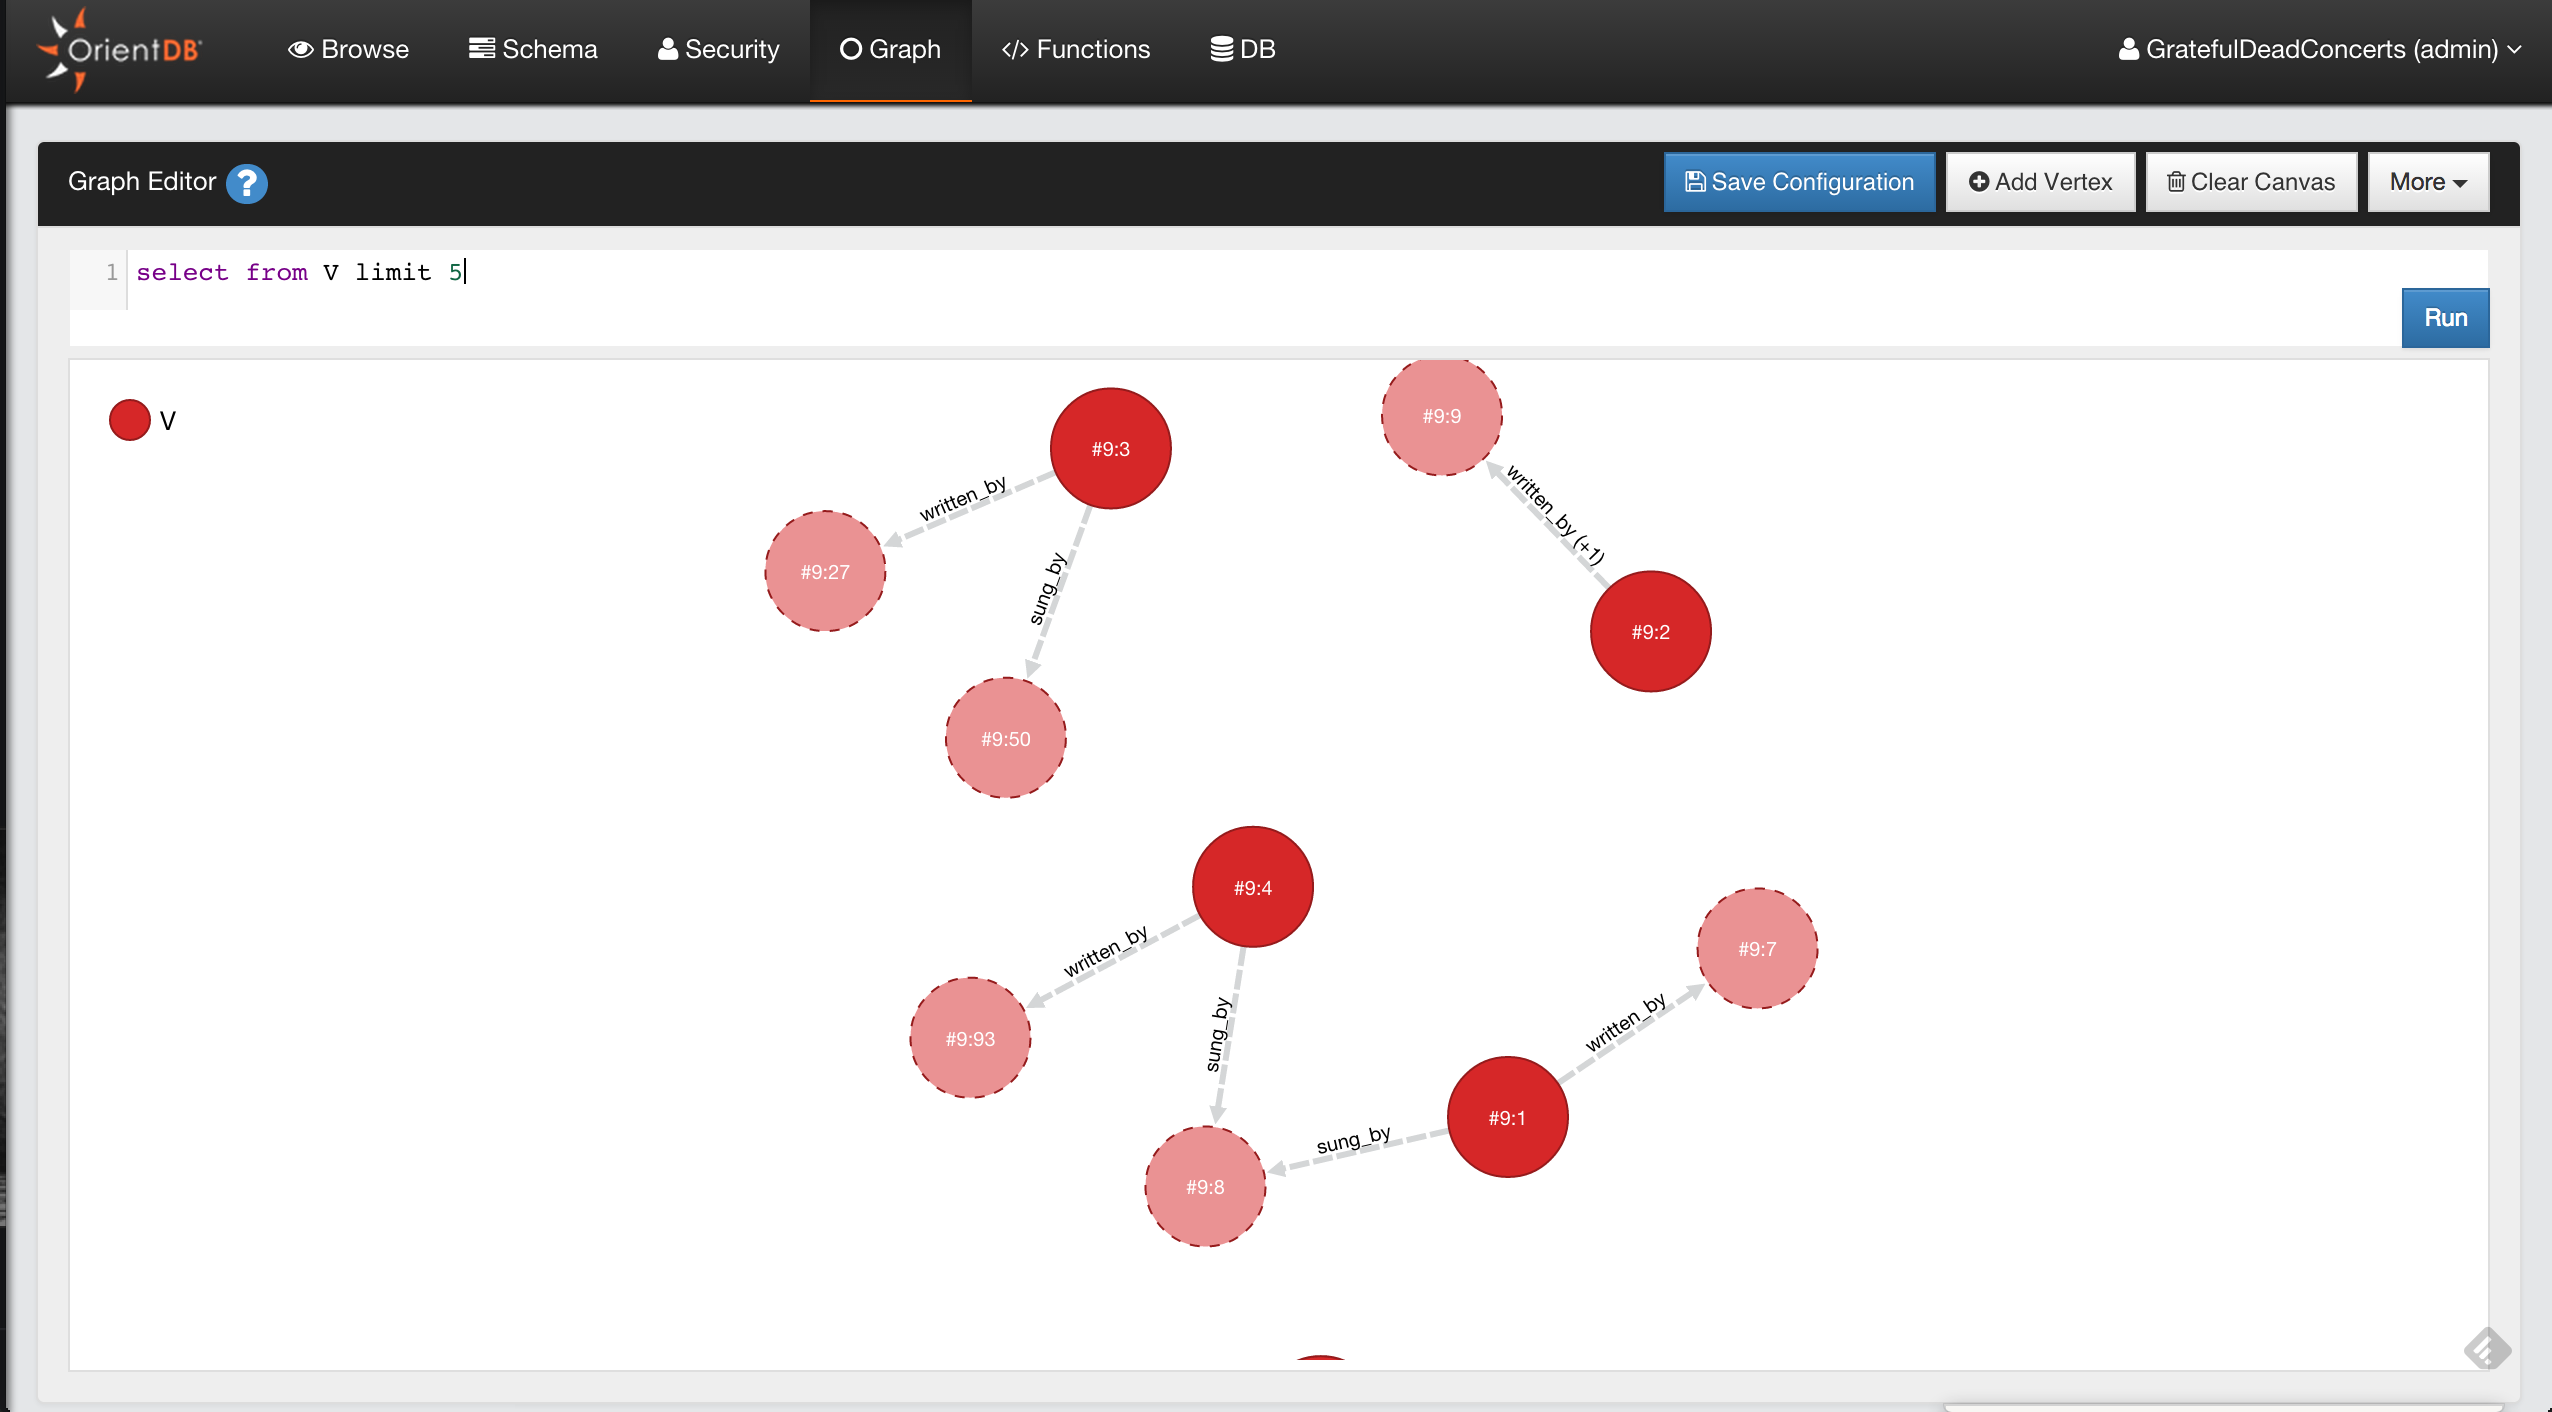Viewport: 2552px width, 1412px height.
Task: Click the bottom-right canvas corner icon
Action: [x=2486, y=1348]
